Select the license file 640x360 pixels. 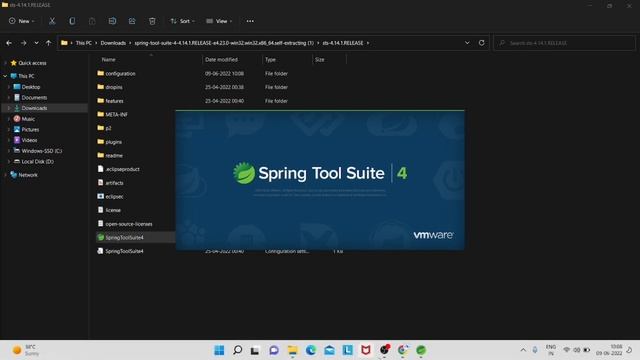click(x=113, y=210)
